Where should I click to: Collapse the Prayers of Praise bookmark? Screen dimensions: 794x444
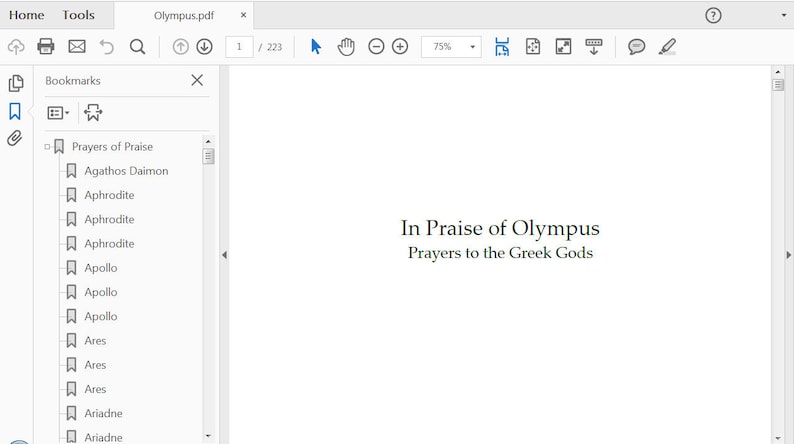click(x=47, y=147)
